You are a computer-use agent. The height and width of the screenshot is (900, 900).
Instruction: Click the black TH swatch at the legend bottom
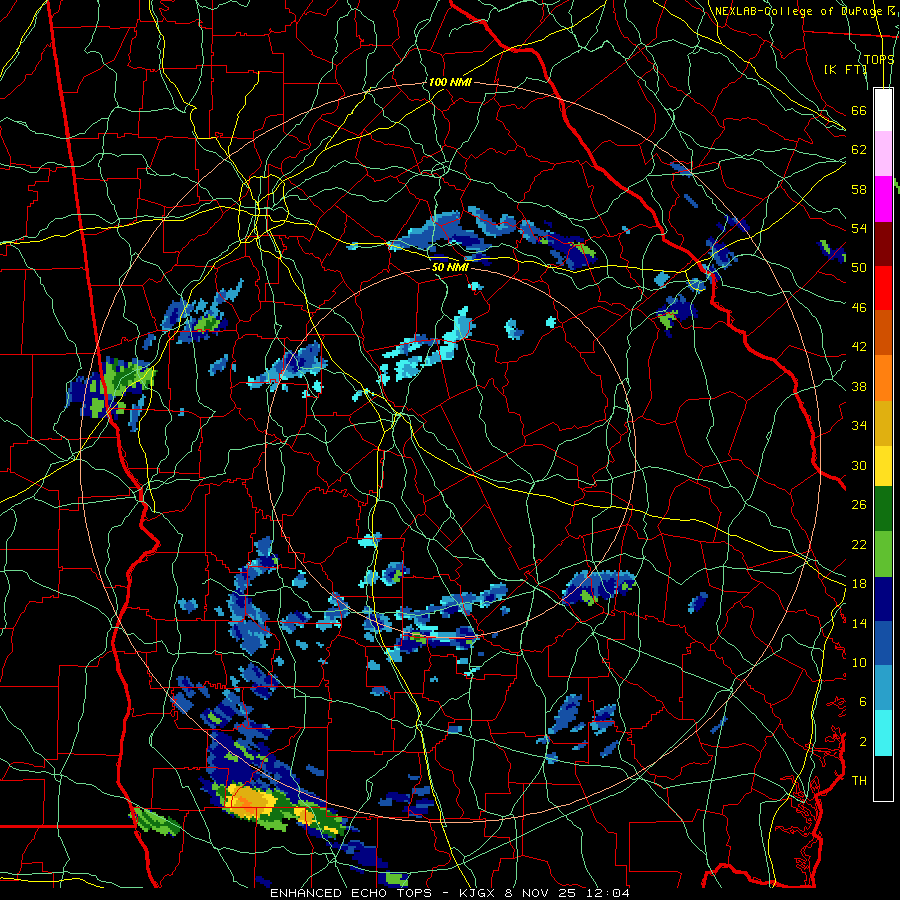[883, 778]
